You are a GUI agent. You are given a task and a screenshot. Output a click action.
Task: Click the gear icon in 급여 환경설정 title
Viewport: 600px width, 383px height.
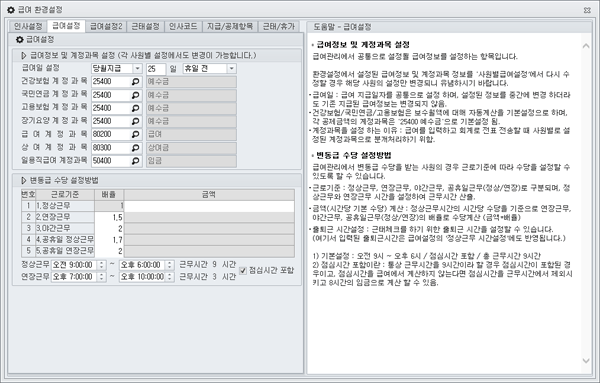pos(11,10)
